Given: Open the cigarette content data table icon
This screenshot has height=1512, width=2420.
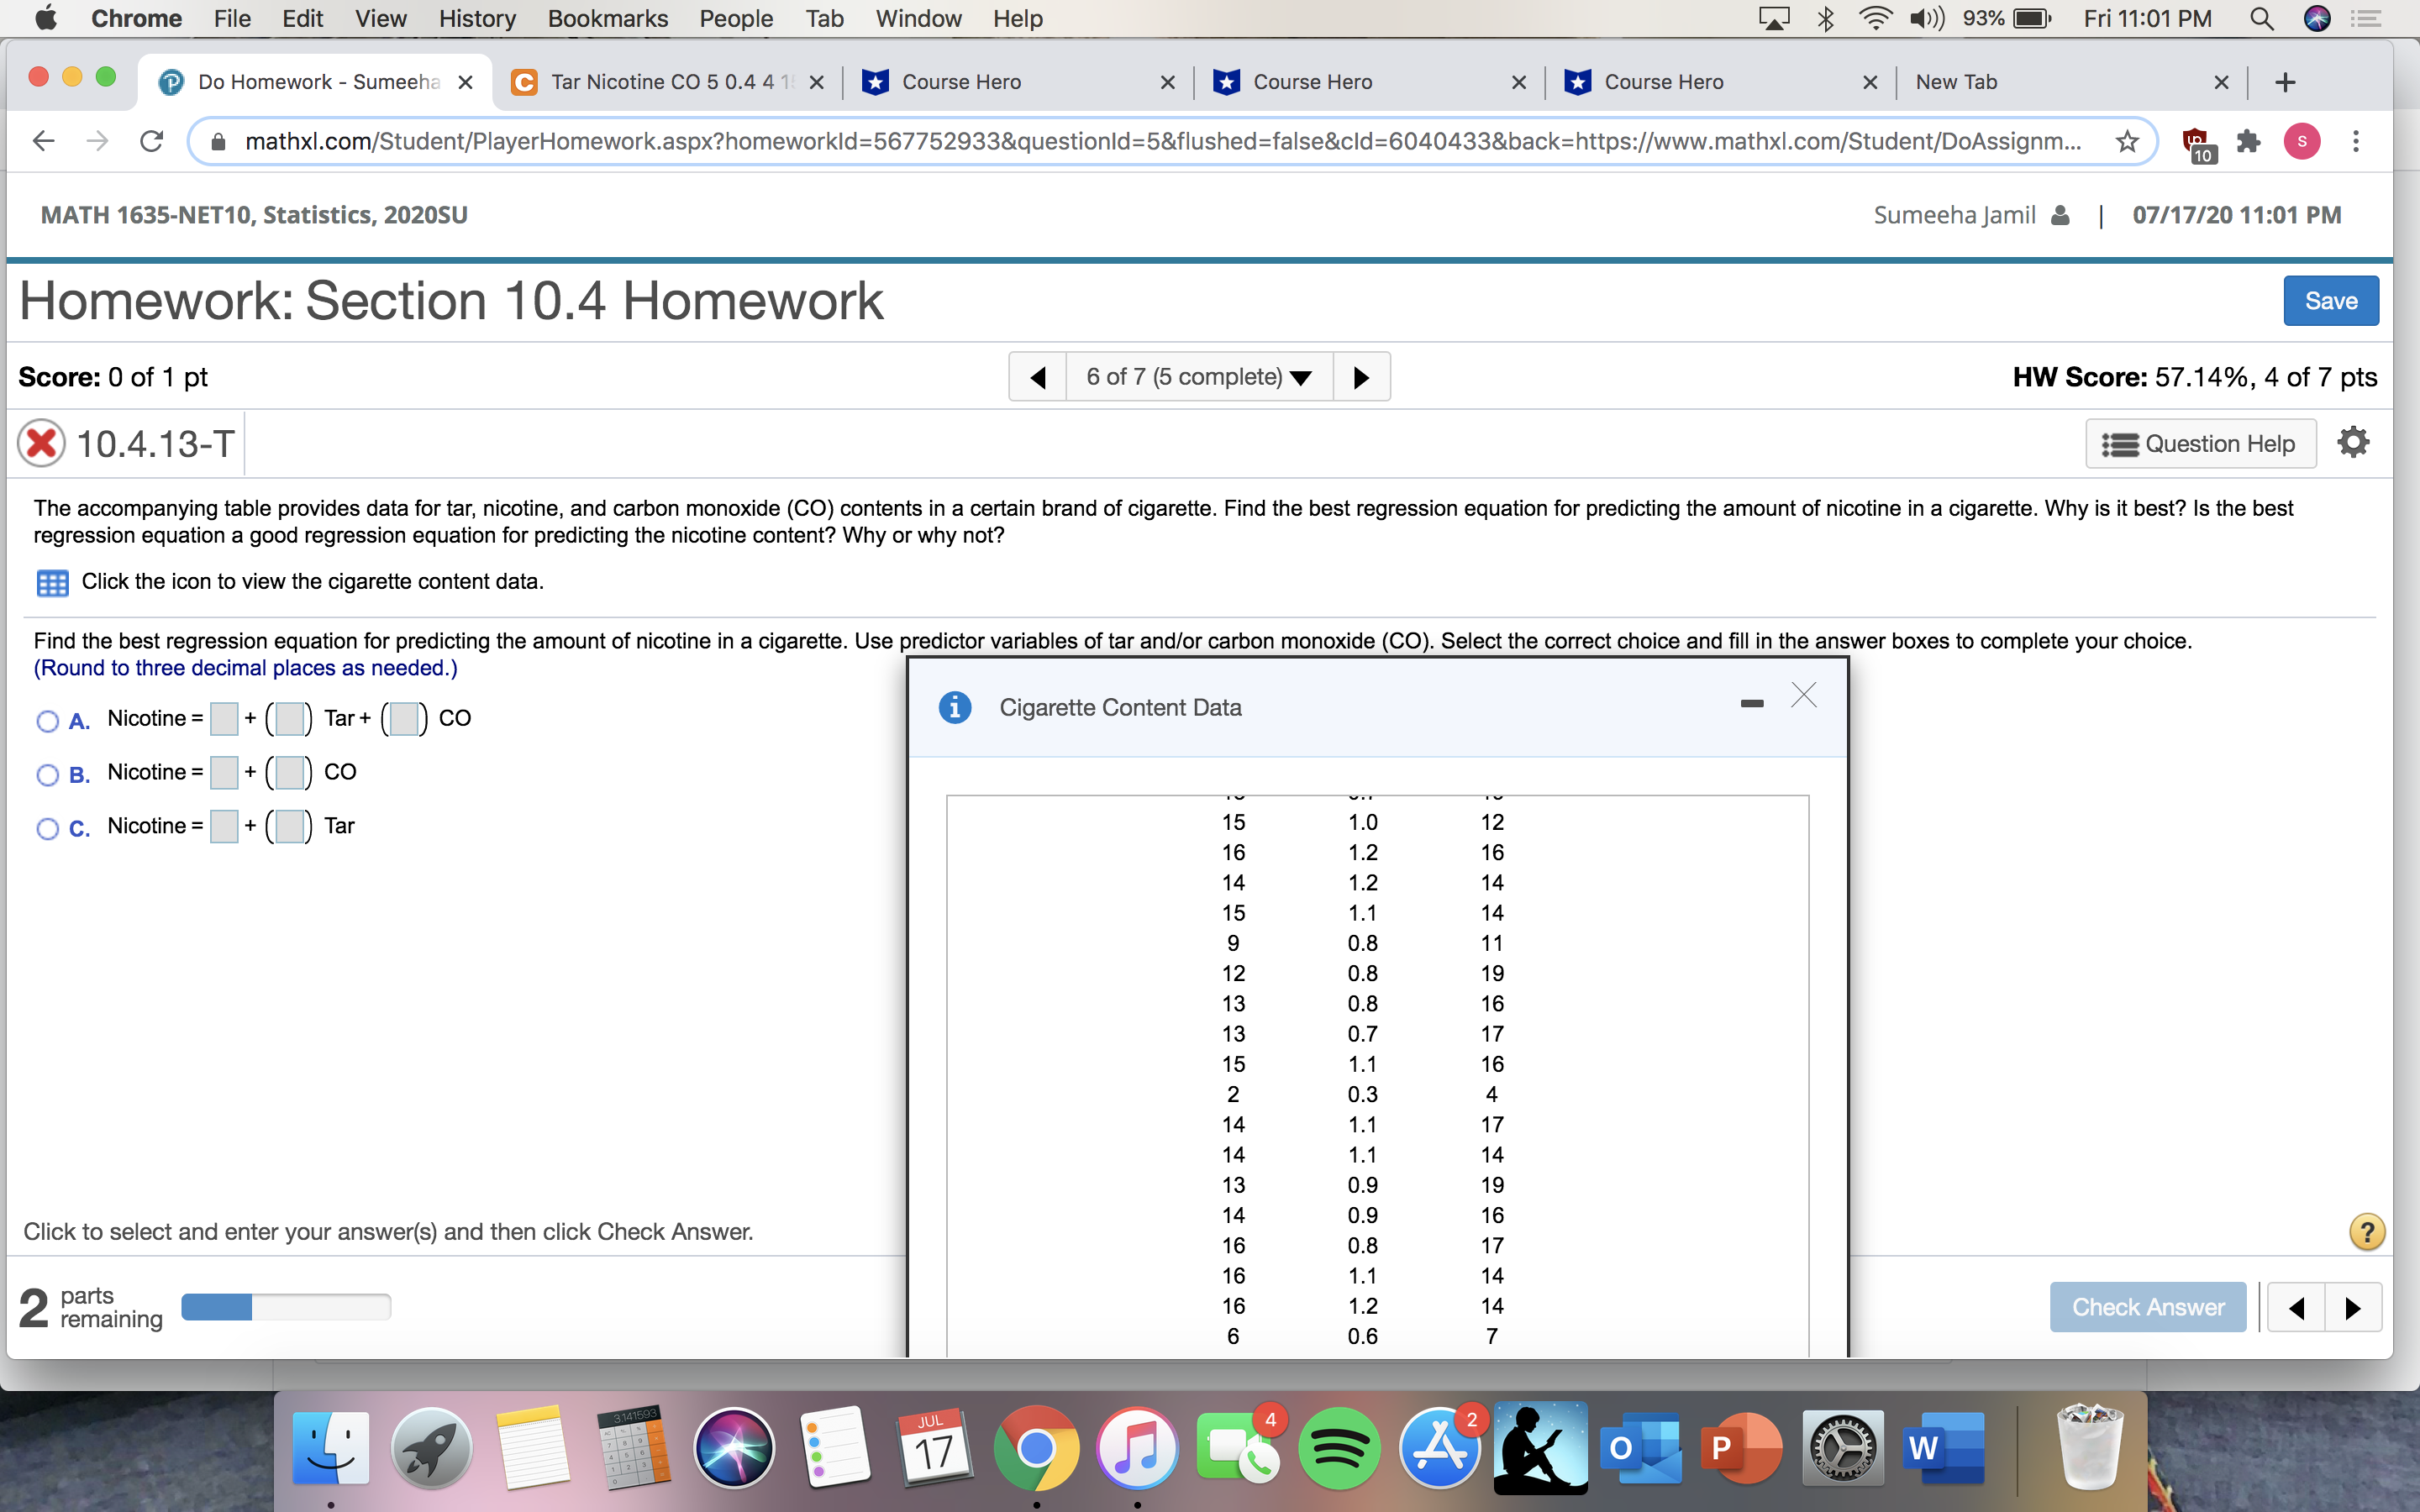Looking at the screenshot, I should (x=52, y=582).
